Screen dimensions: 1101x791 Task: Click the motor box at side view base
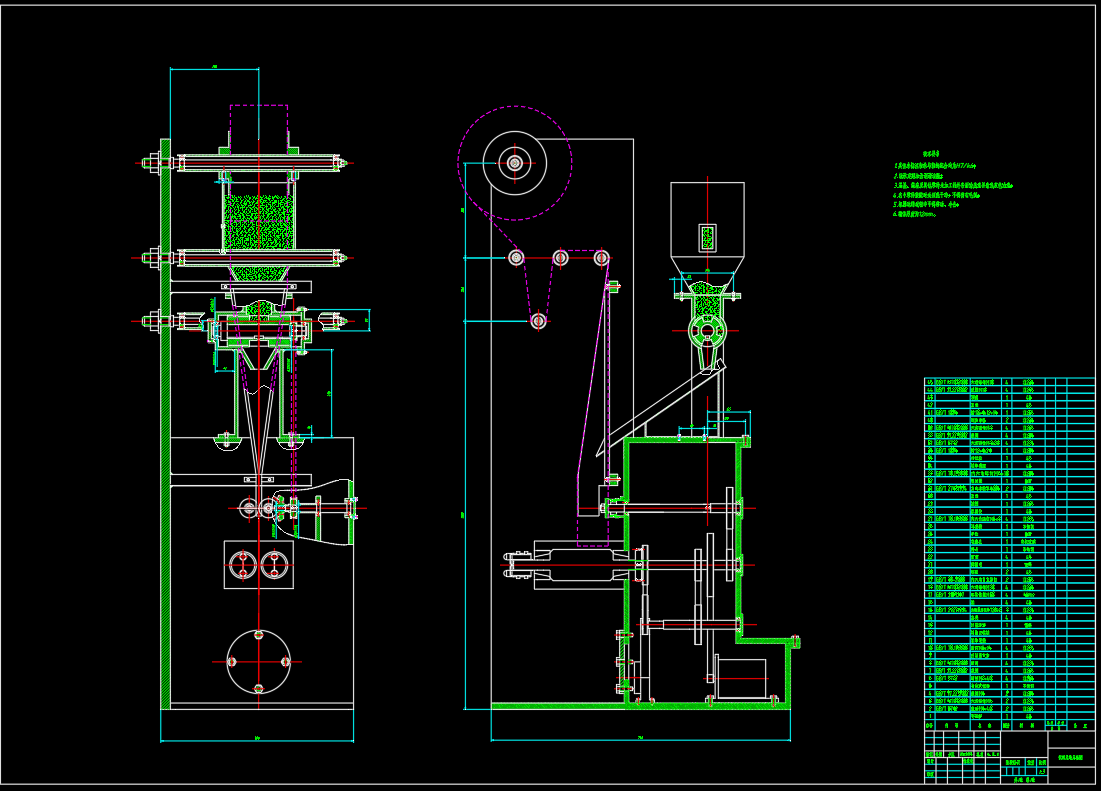click(741, 678)
